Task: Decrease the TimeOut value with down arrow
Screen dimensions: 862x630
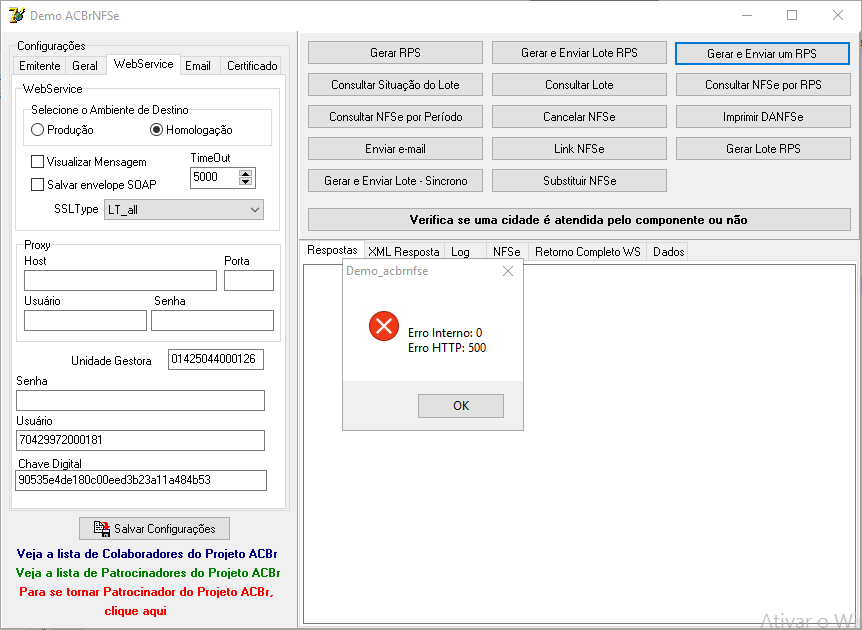Action: point(246,182)
